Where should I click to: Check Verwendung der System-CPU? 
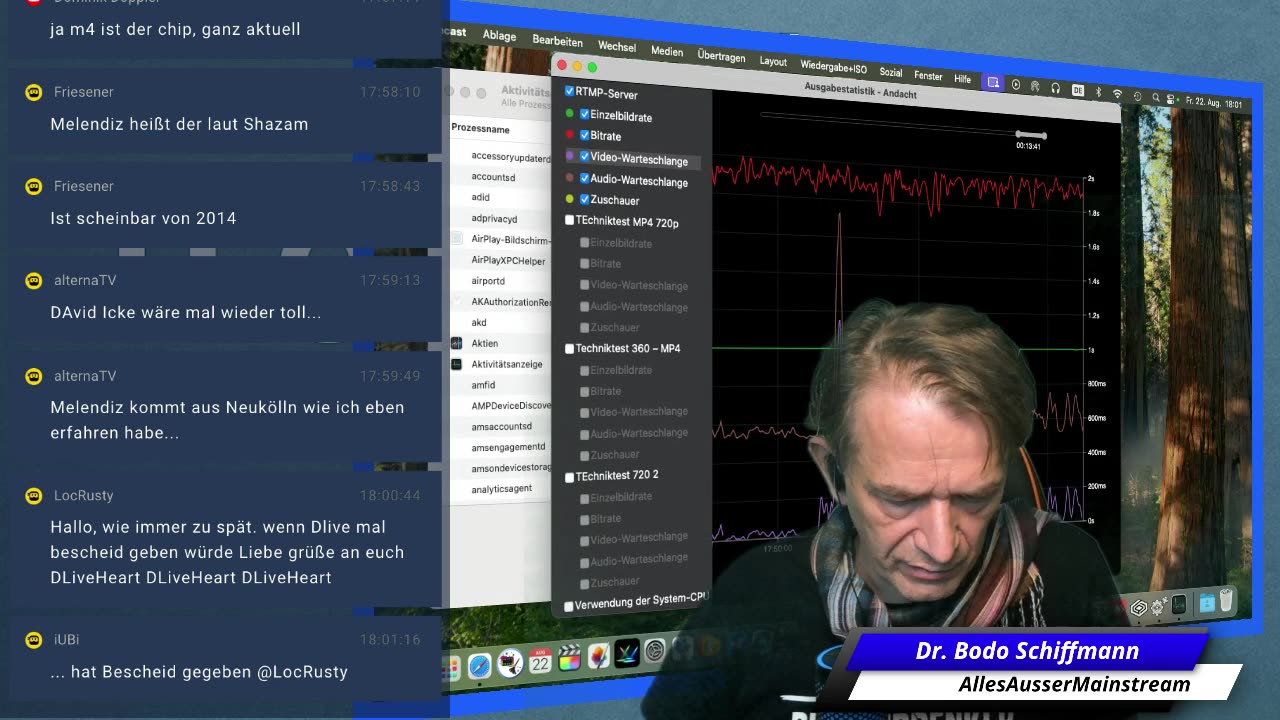(569, 606)
